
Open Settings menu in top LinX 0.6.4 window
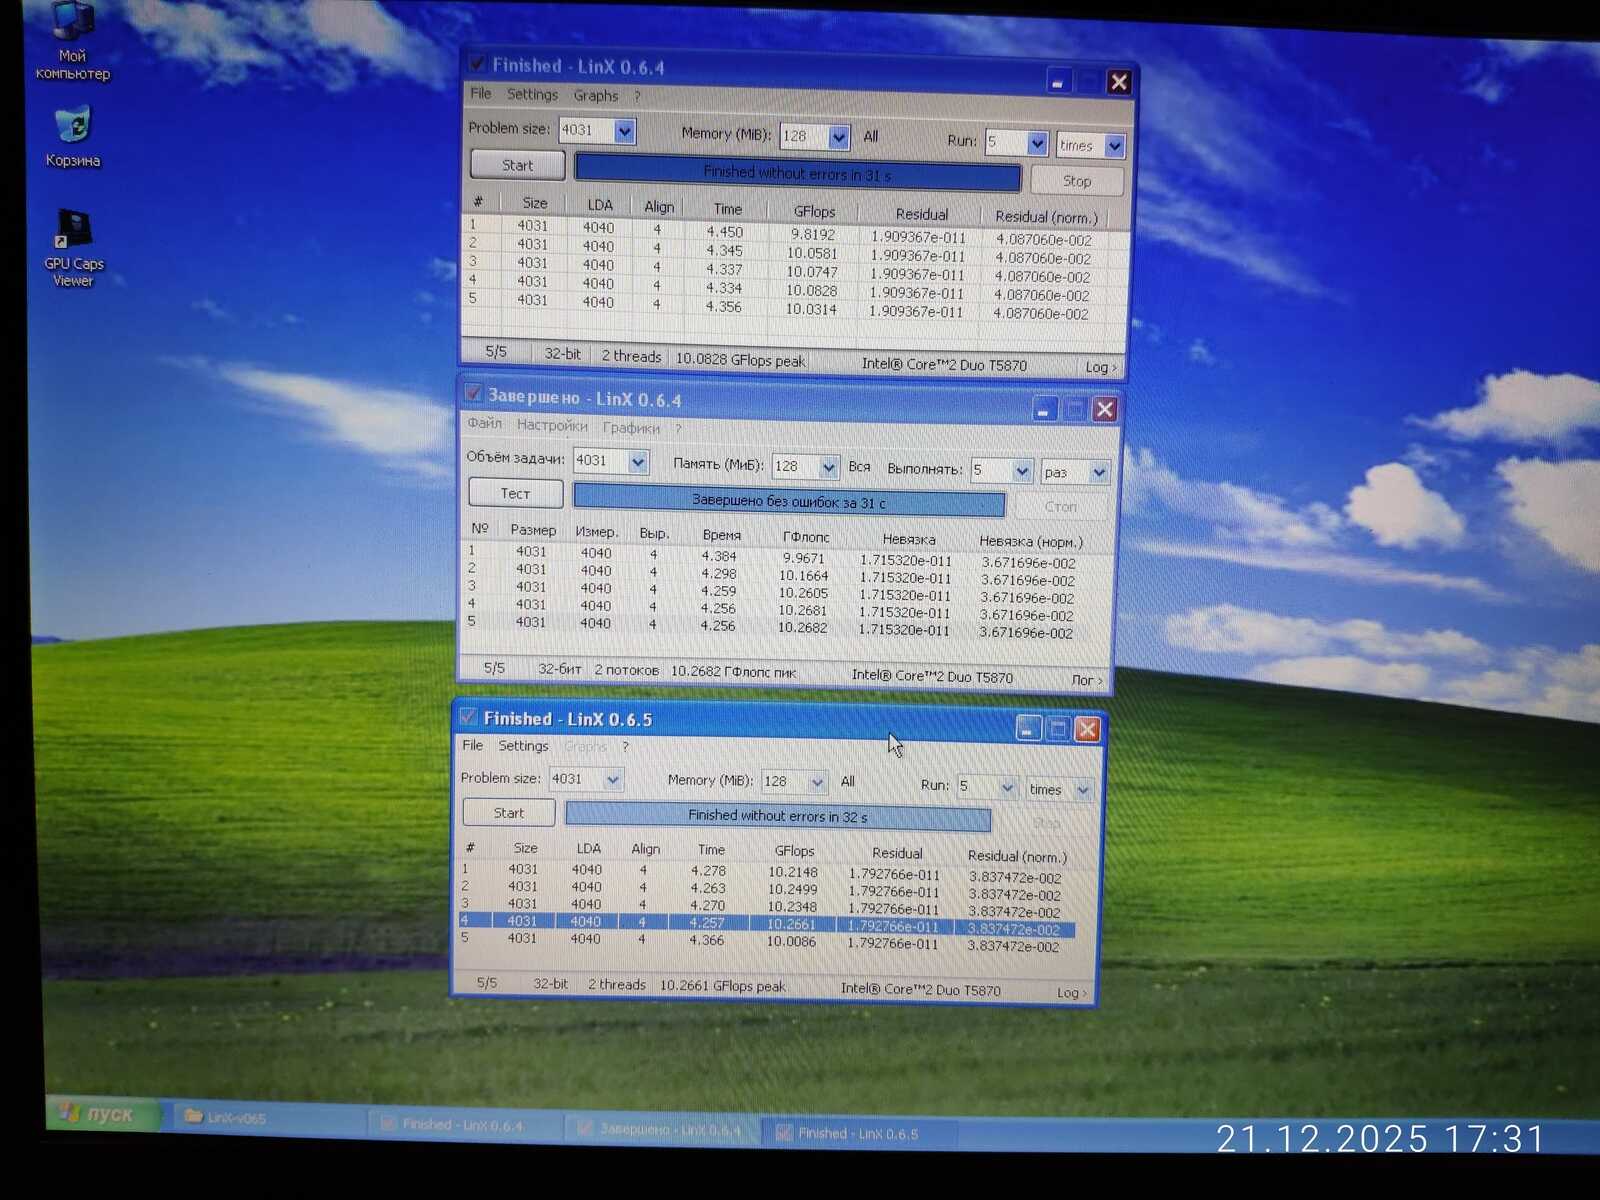click(x=532, y=94)
